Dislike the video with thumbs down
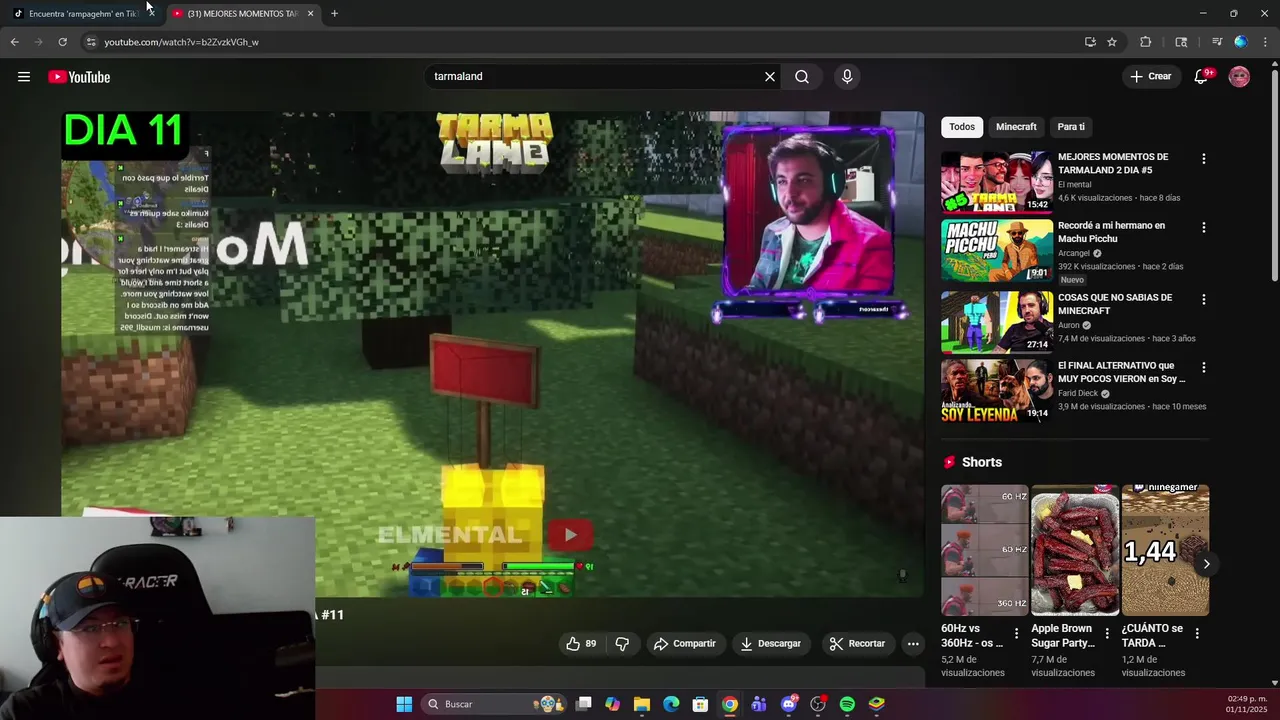This screenshot has height=720, width=1280. 622,644
